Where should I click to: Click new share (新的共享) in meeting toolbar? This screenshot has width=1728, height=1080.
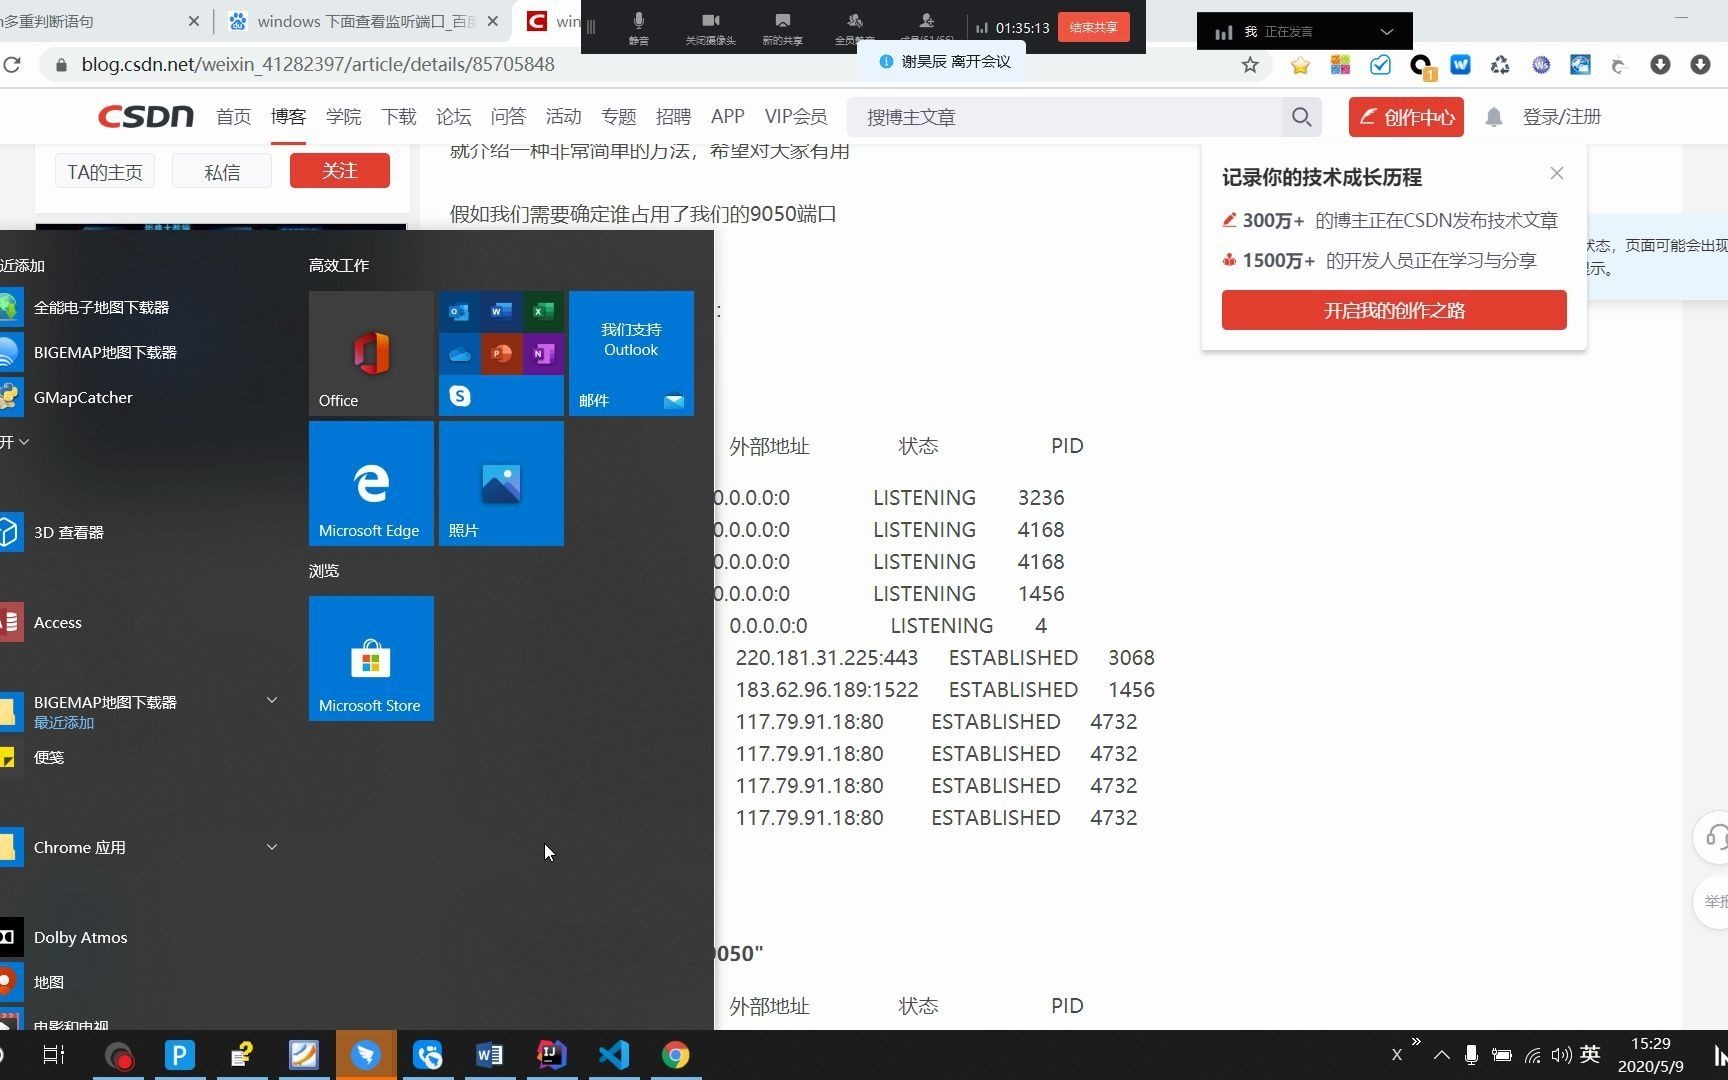[x=782, y=28]
